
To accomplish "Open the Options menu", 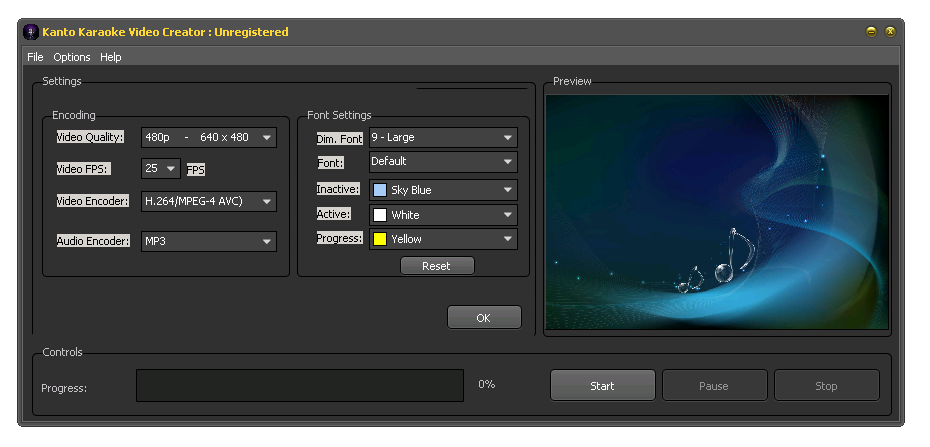I will (72, 57).
